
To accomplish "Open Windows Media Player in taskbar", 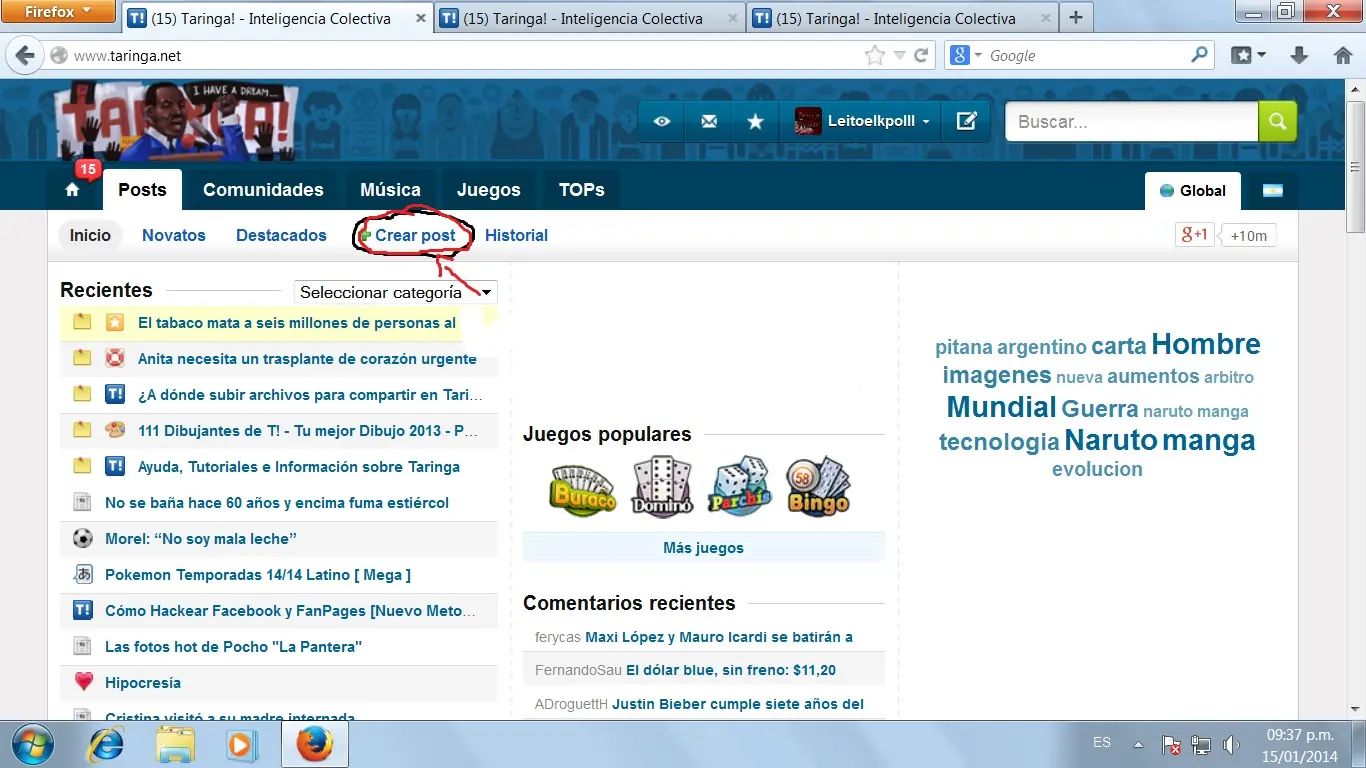I will [x=241, y=745].
